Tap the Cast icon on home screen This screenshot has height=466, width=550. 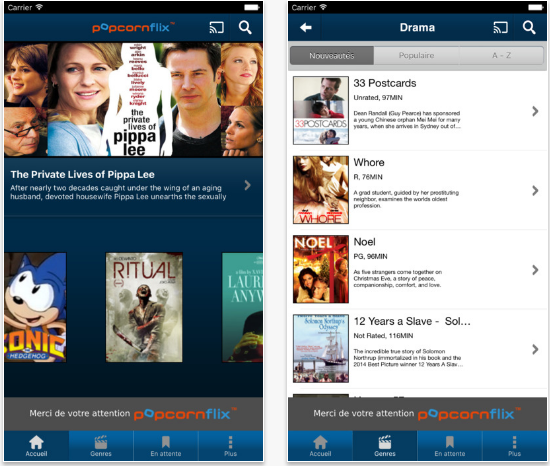pos(216,27)
